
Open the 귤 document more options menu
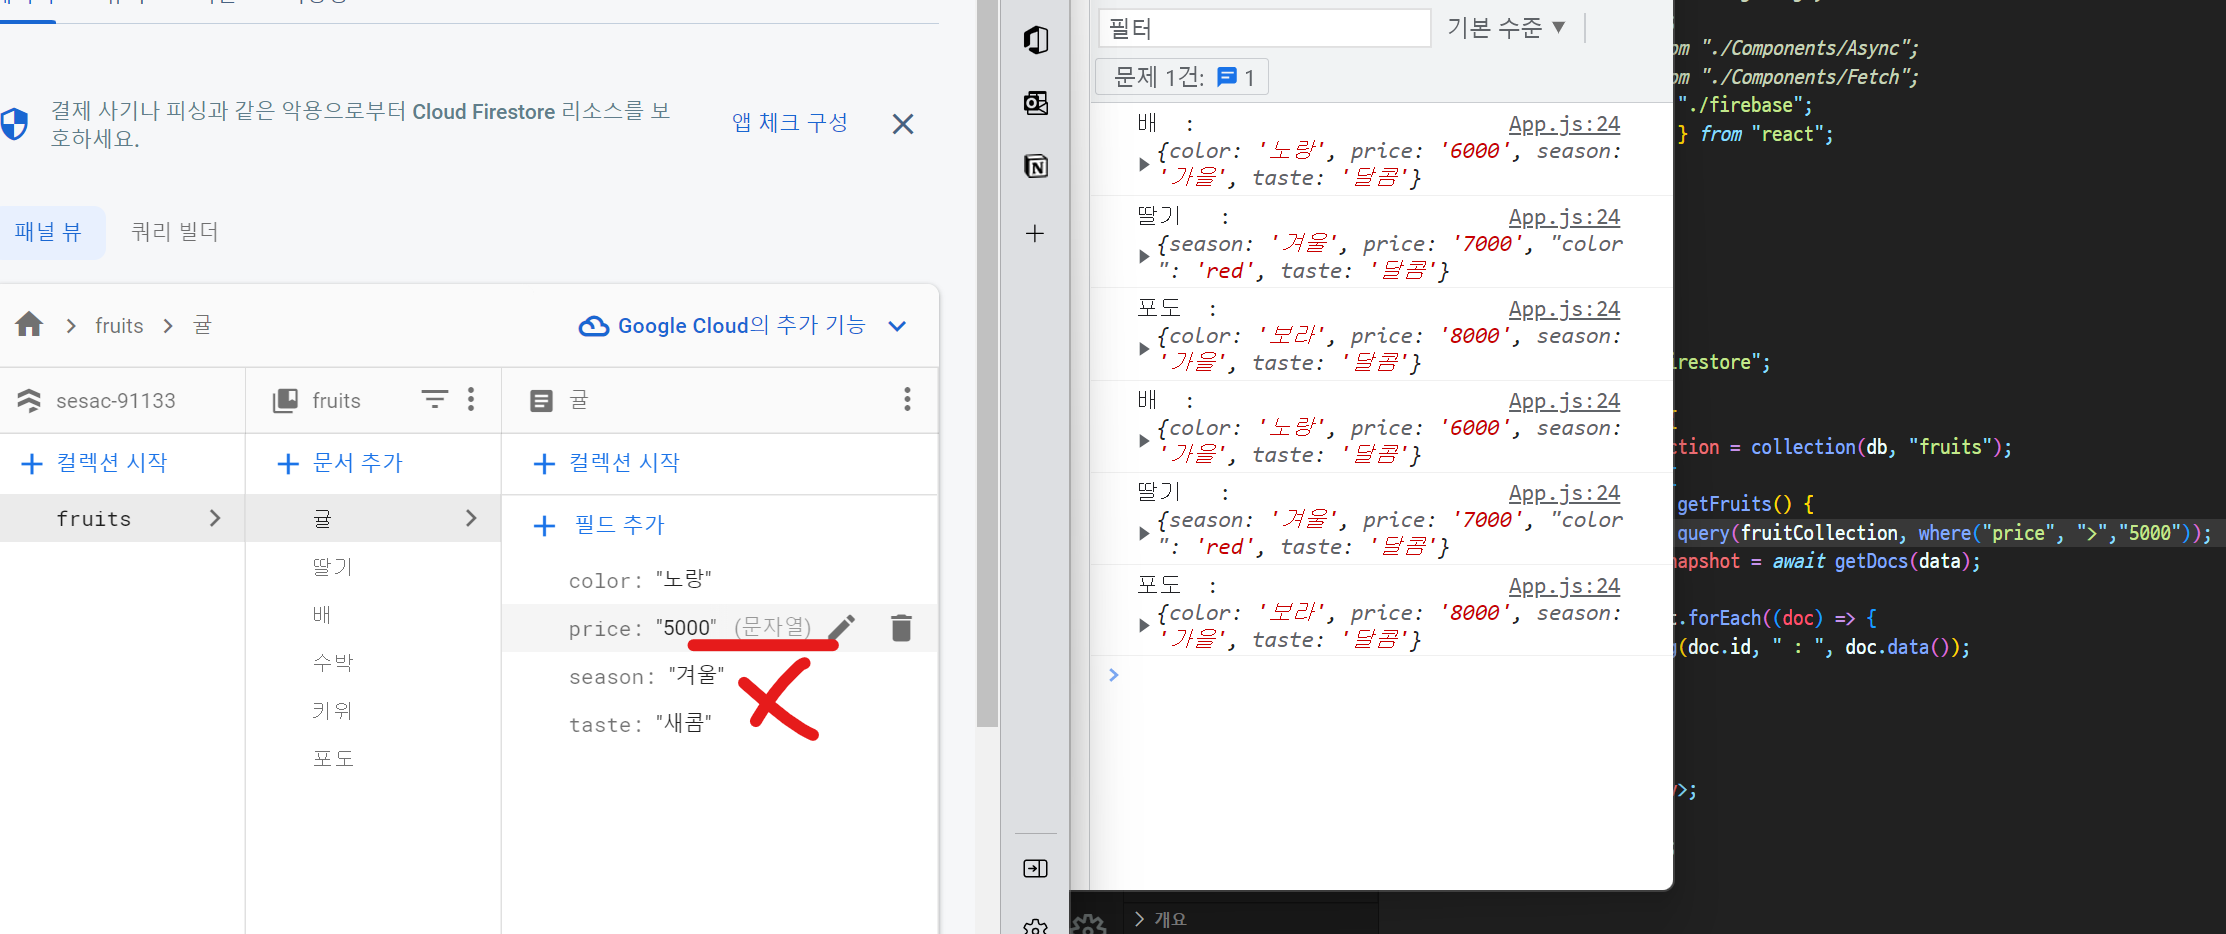[907, 399]
